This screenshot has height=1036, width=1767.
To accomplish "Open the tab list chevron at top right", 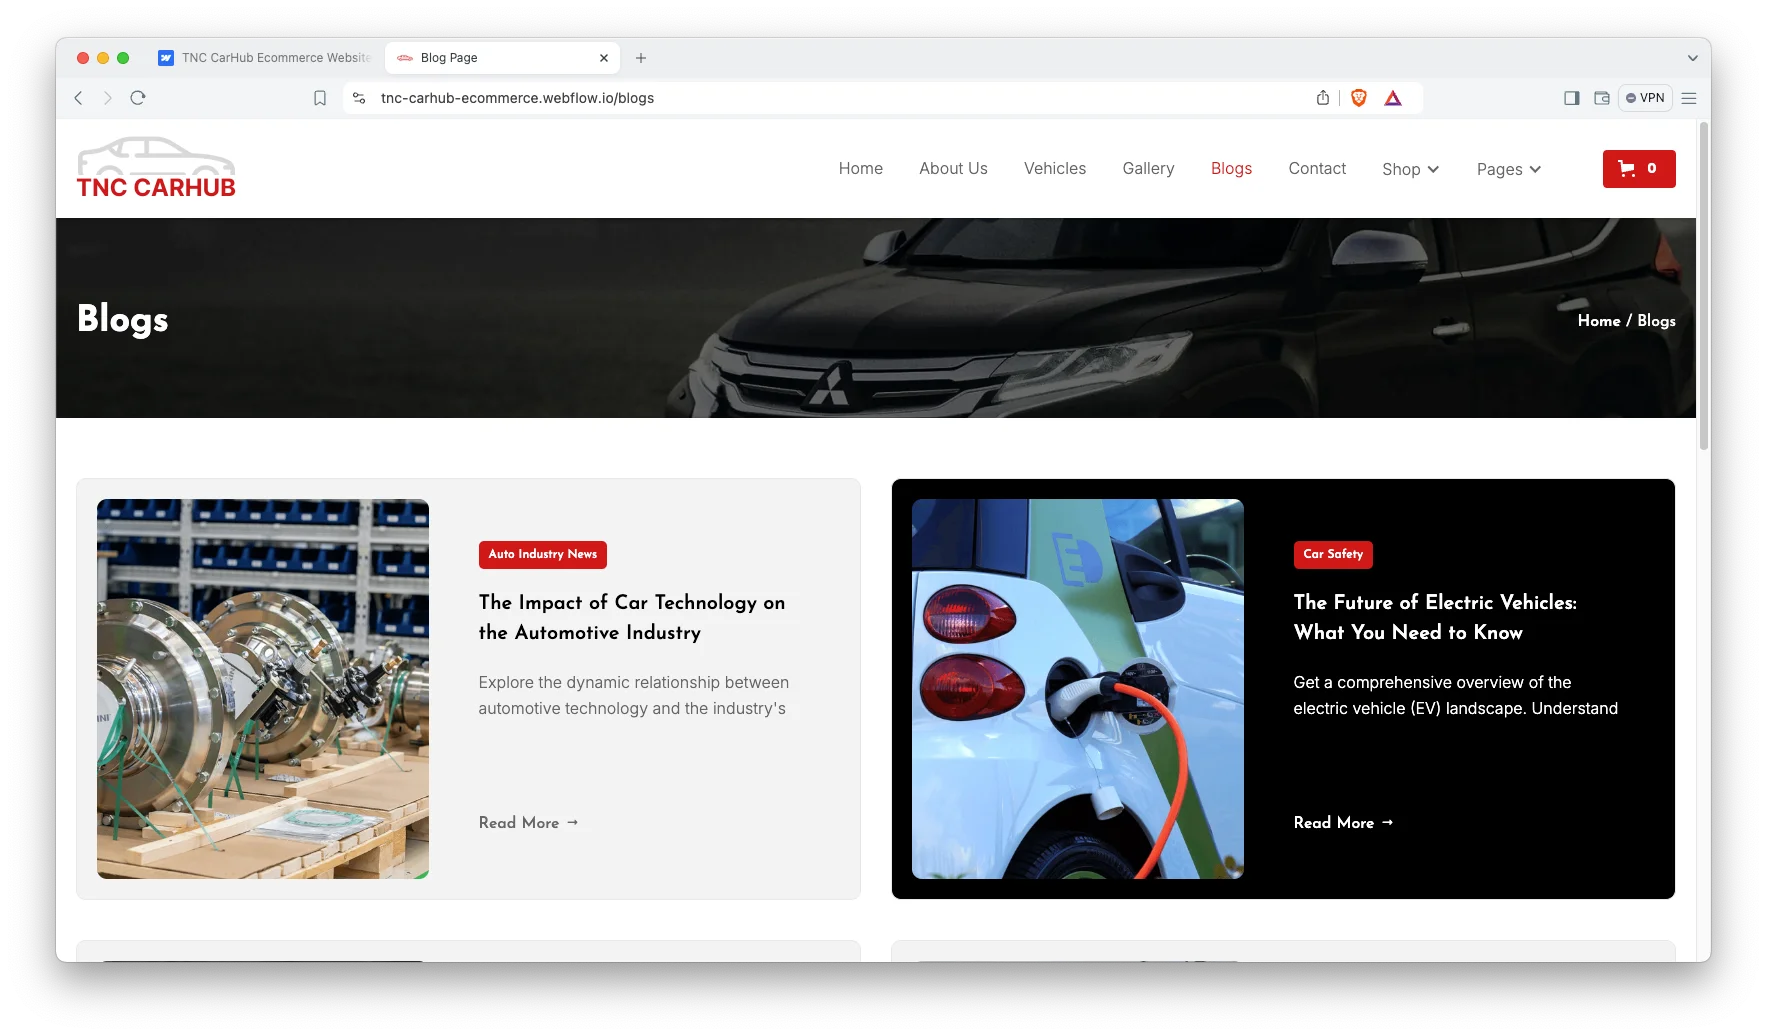I will click(x=1691, y=58).
